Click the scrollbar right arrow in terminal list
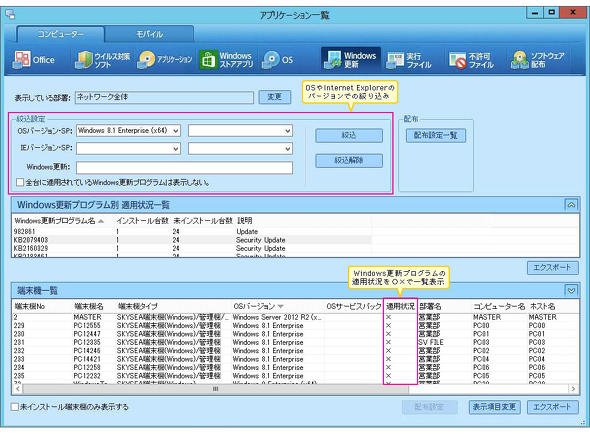The width and height of the screenshot is (590, 434). pos(573,389)
